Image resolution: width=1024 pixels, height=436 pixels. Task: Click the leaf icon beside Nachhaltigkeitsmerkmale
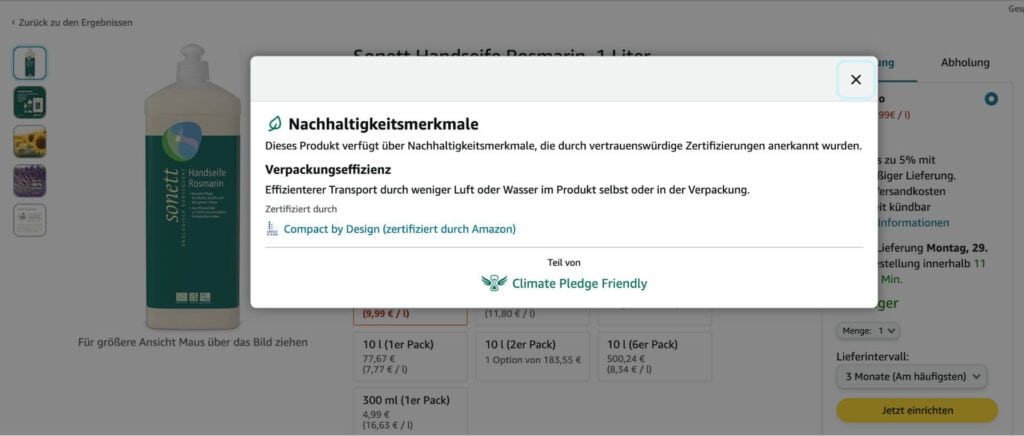pos(274,123)
